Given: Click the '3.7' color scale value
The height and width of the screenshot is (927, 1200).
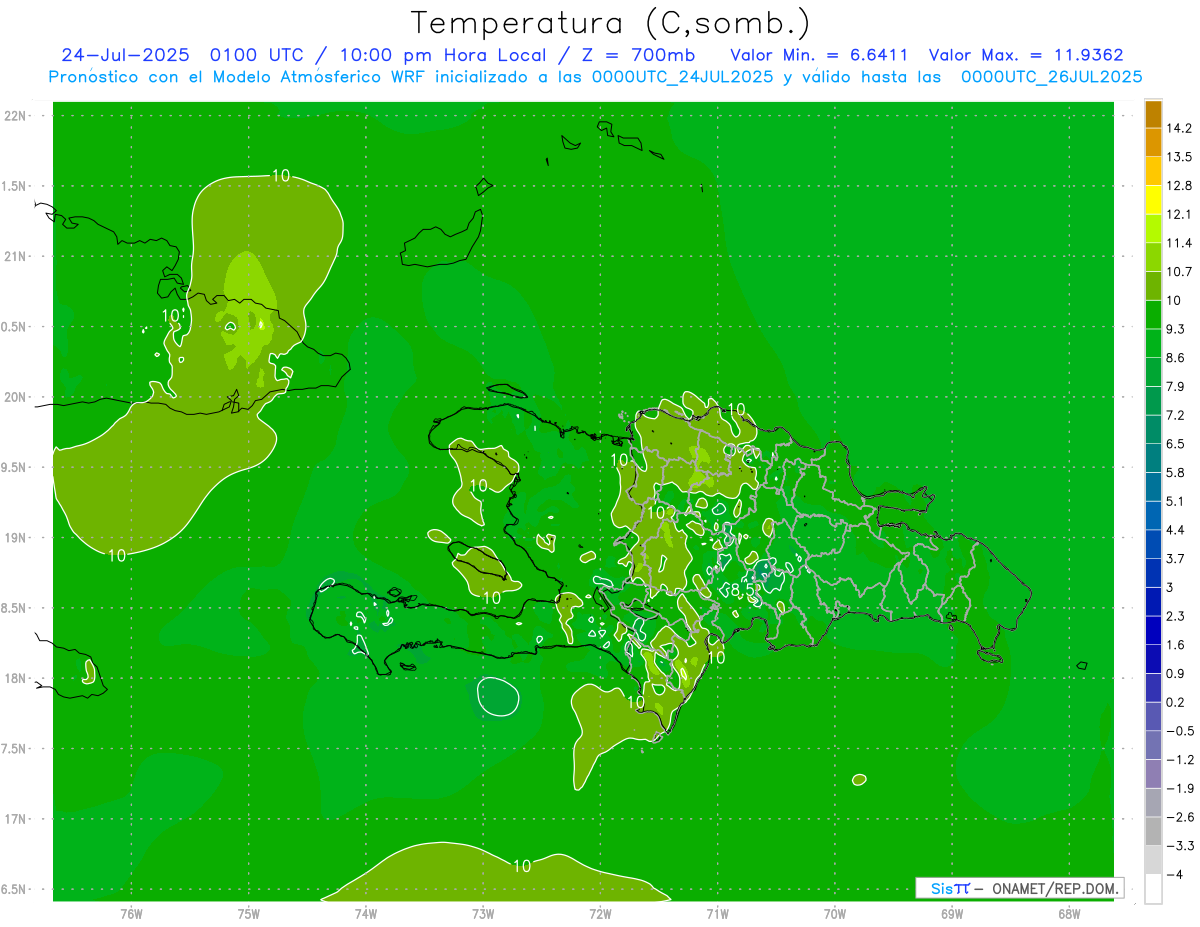Looking at the screenshot, I should (1176, 559).
